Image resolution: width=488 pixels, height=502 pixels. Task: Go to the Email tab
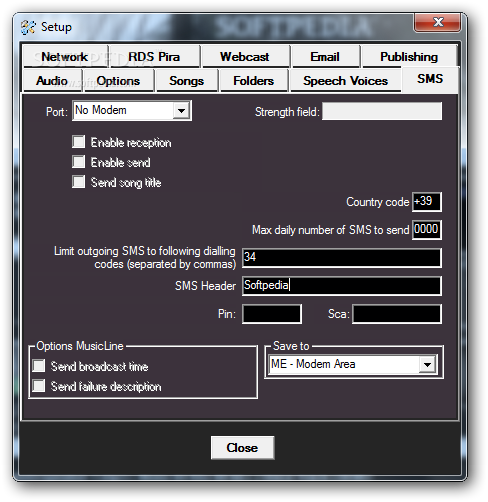(x=325, y=57)
